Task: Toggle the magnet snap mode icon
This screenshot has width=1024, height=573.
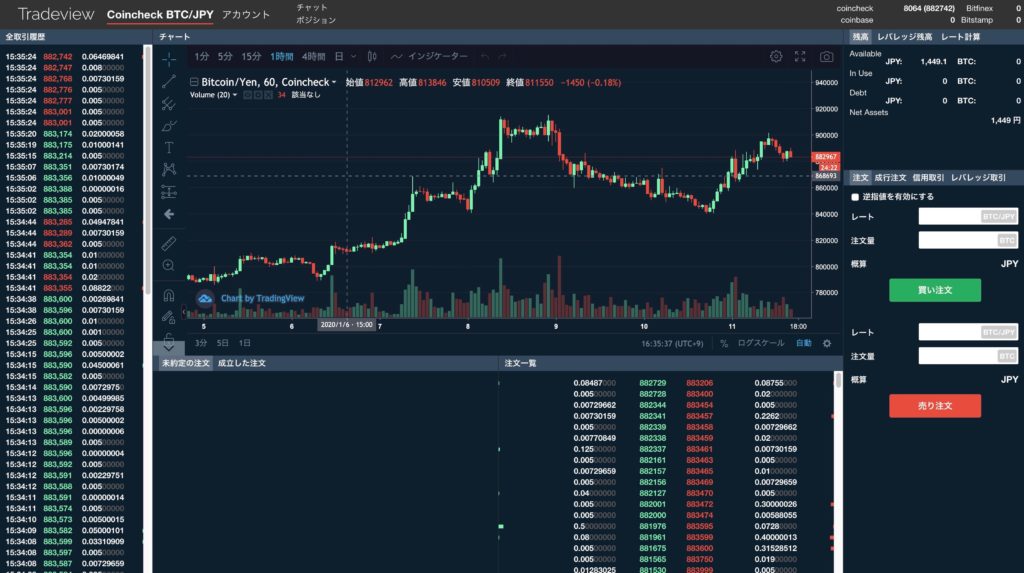Action: pyautogui.click(x=169, y=296)
